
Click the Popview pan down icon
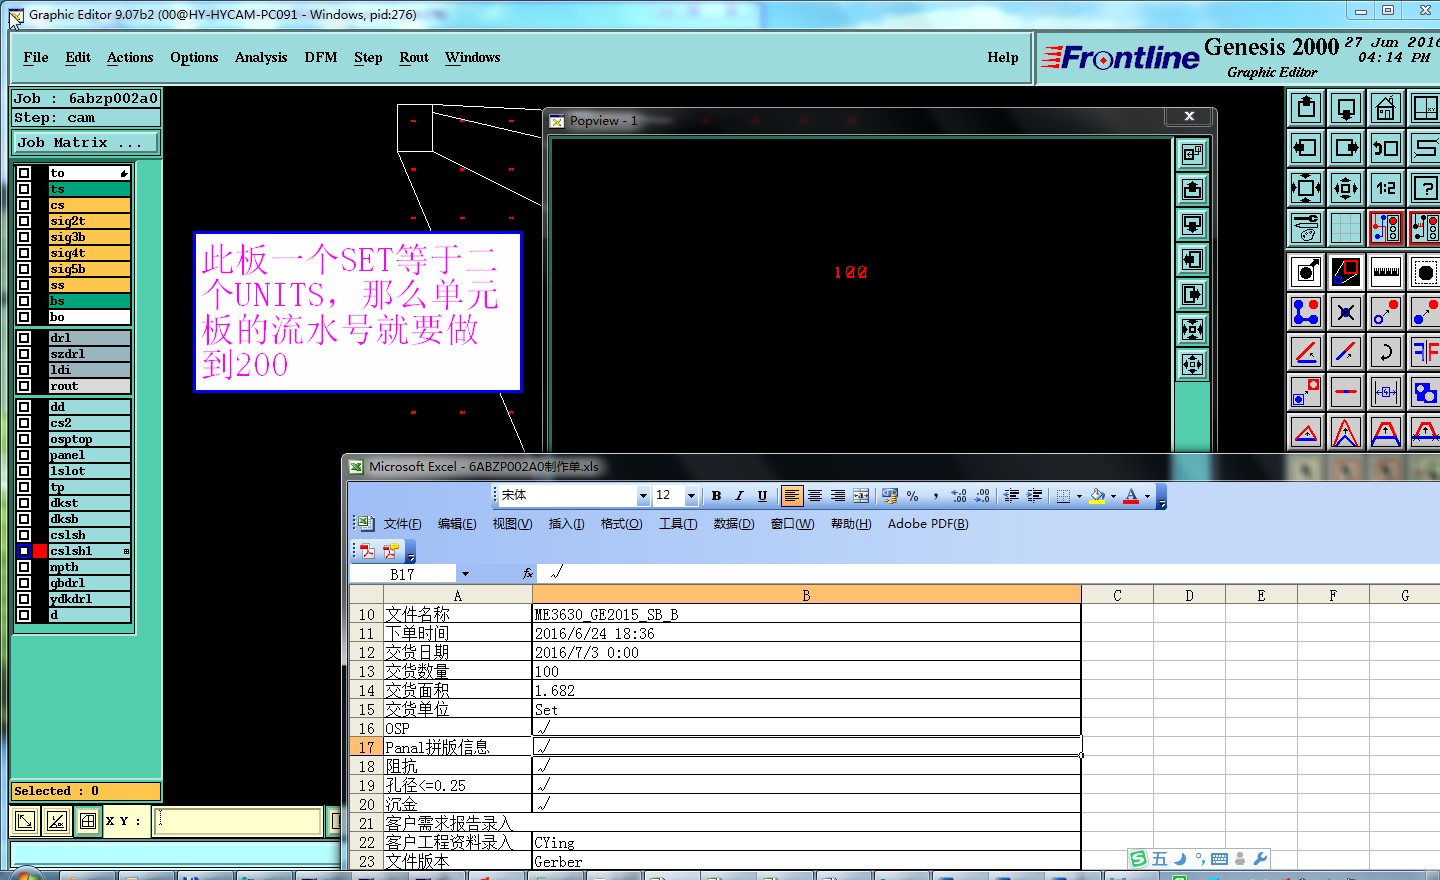pyautogui.click(x=1192, y=224)
